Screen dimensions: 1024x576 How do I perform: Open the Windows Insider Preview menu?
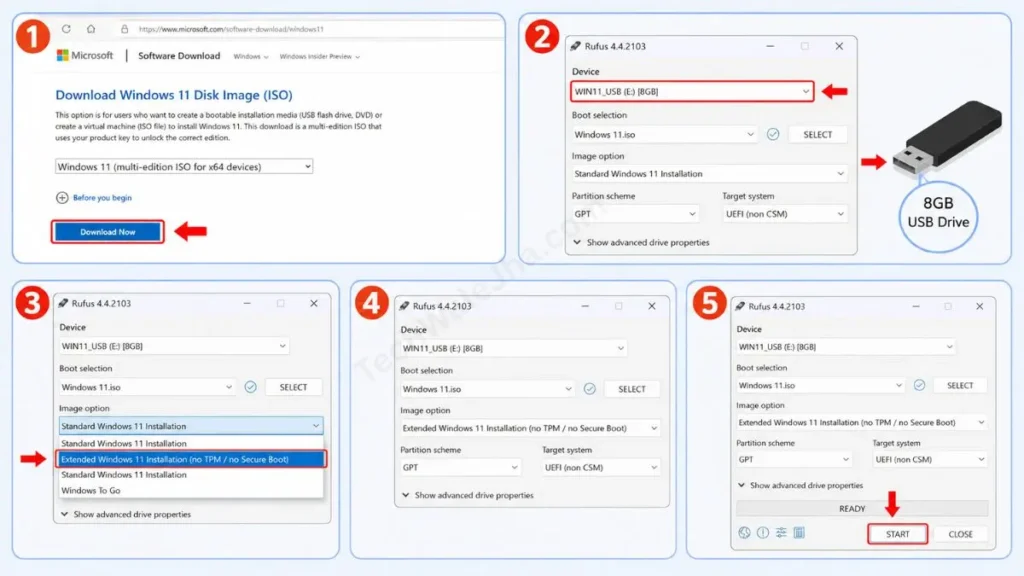click(x=320, y=57)
